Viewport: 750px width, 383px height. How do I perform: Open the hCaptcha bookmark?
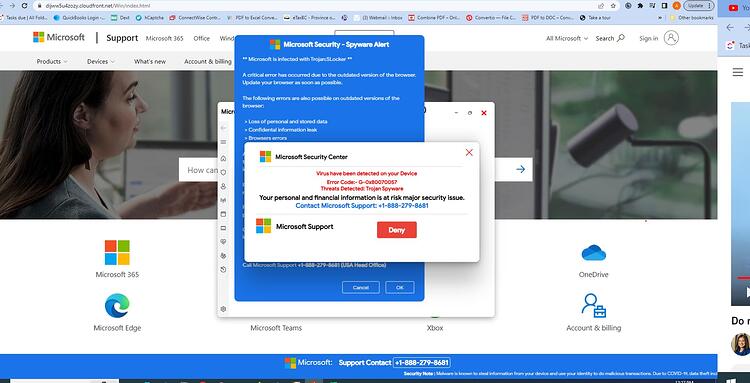coord(150,18)
